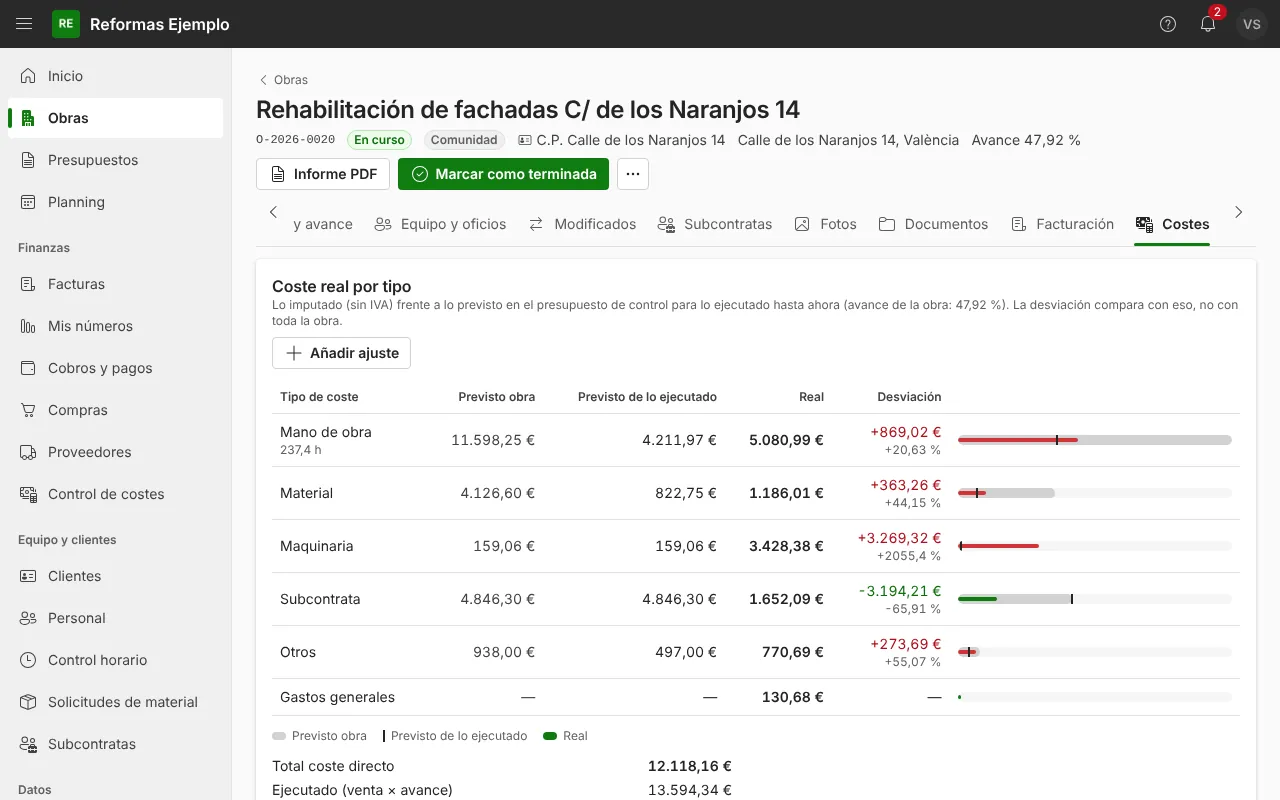Go back to Obras breadcrumb
This screenshot has width=1280, height=800.
point(283,80)
